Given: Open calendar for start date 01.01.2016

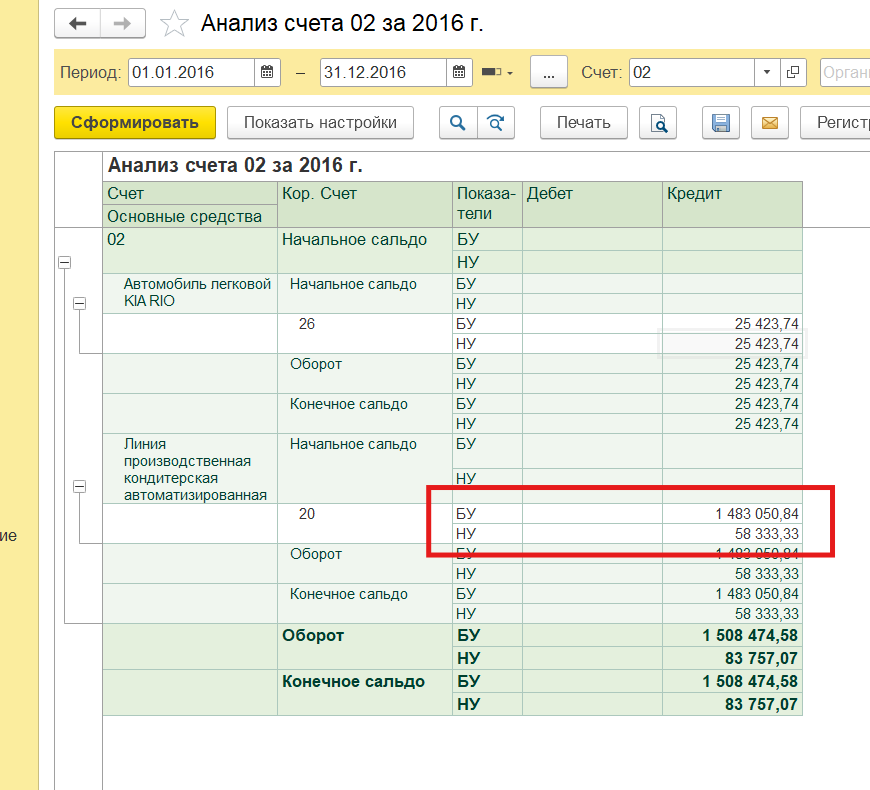Looking at the screenshot, I should [x=268, y=72].
